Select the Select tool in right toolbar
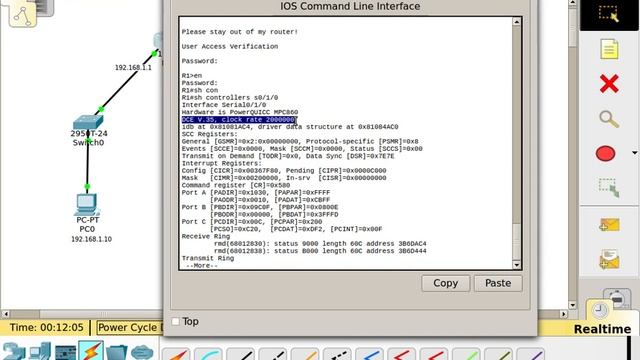The image size is (640, 360). click(x=609, y=13)
